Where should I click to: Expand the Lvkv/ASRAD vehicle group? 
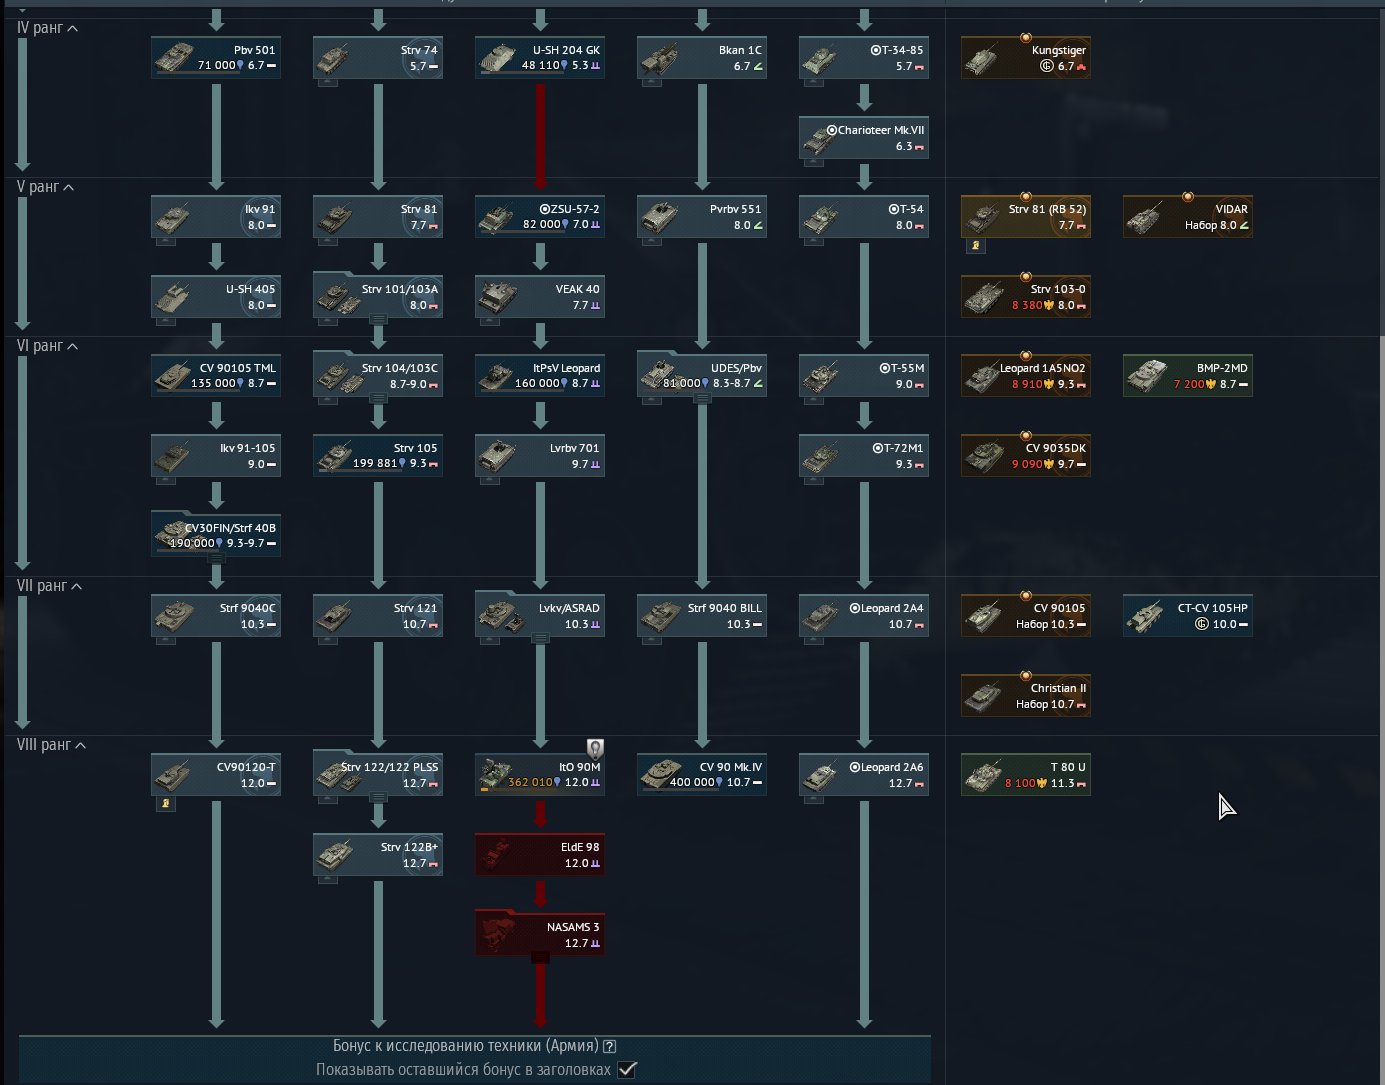tap(540, 638)
